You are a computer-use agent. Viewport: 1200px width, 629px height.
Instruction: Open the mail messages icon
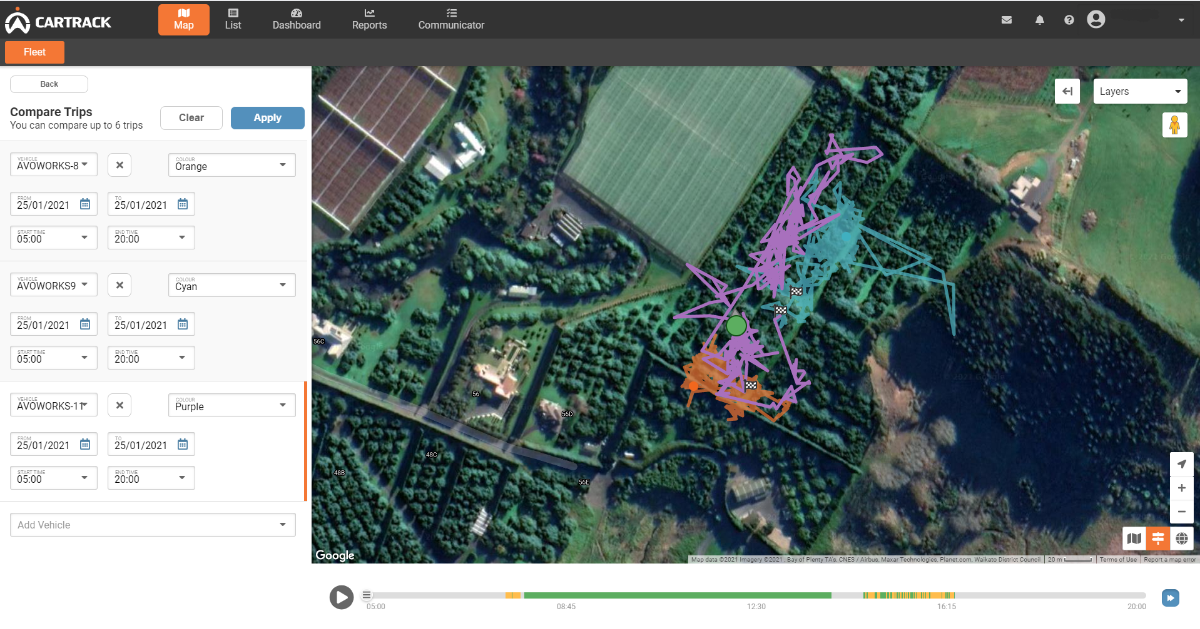[1006, 20]
